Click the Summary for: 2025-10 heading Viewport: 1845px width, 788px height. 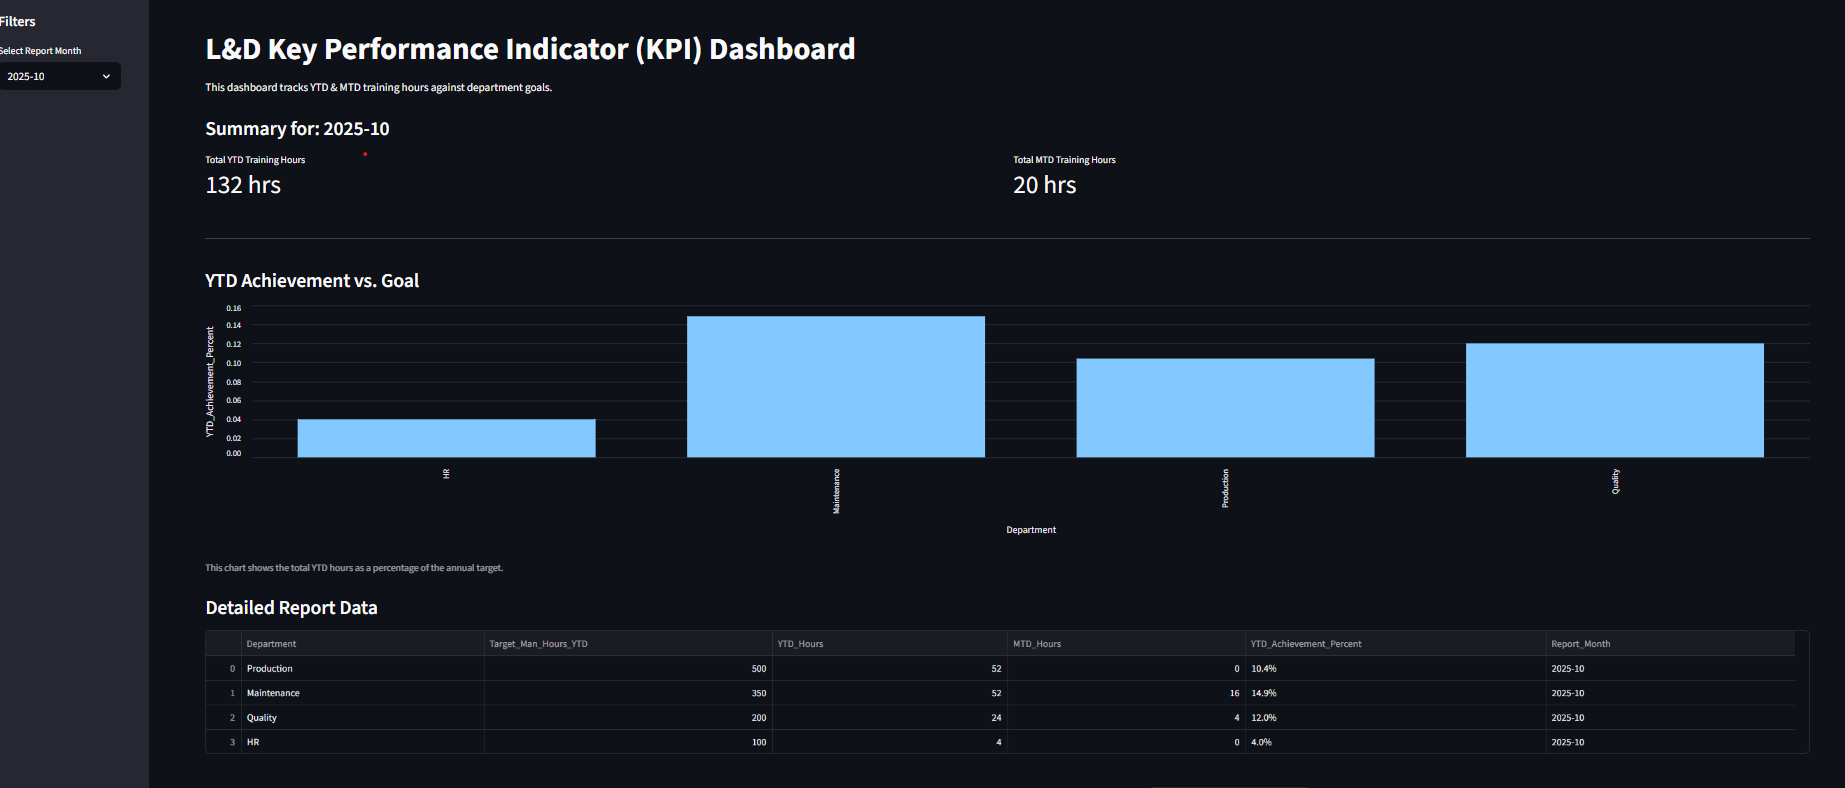[297, 129]
